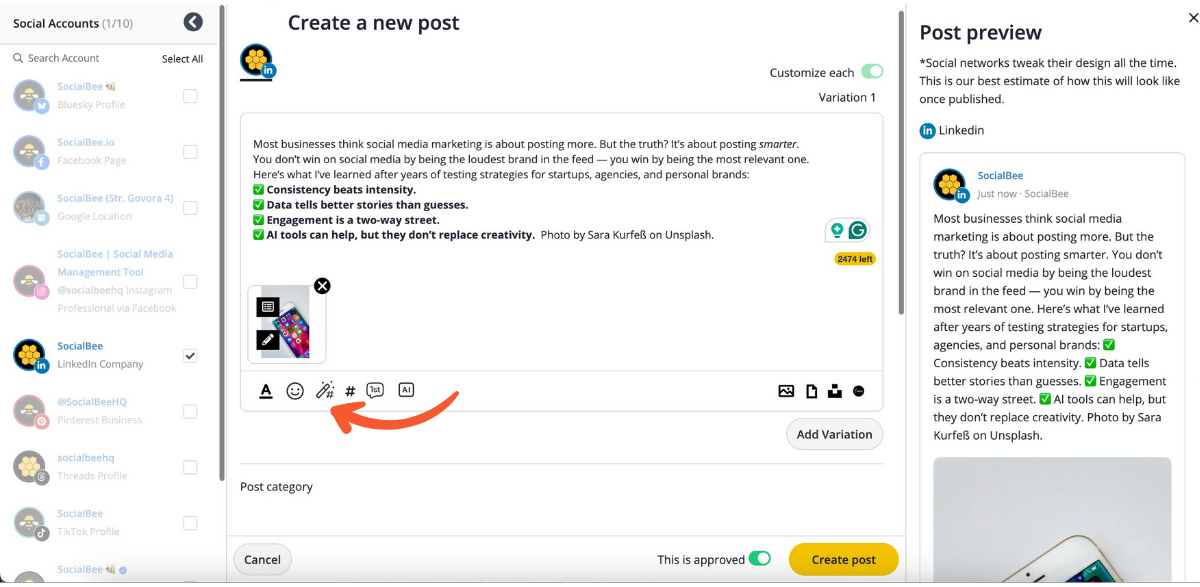The width and height of the screenshot is (1200, 587).
Task: Toggle the This is approved switch
Action: 760,559
